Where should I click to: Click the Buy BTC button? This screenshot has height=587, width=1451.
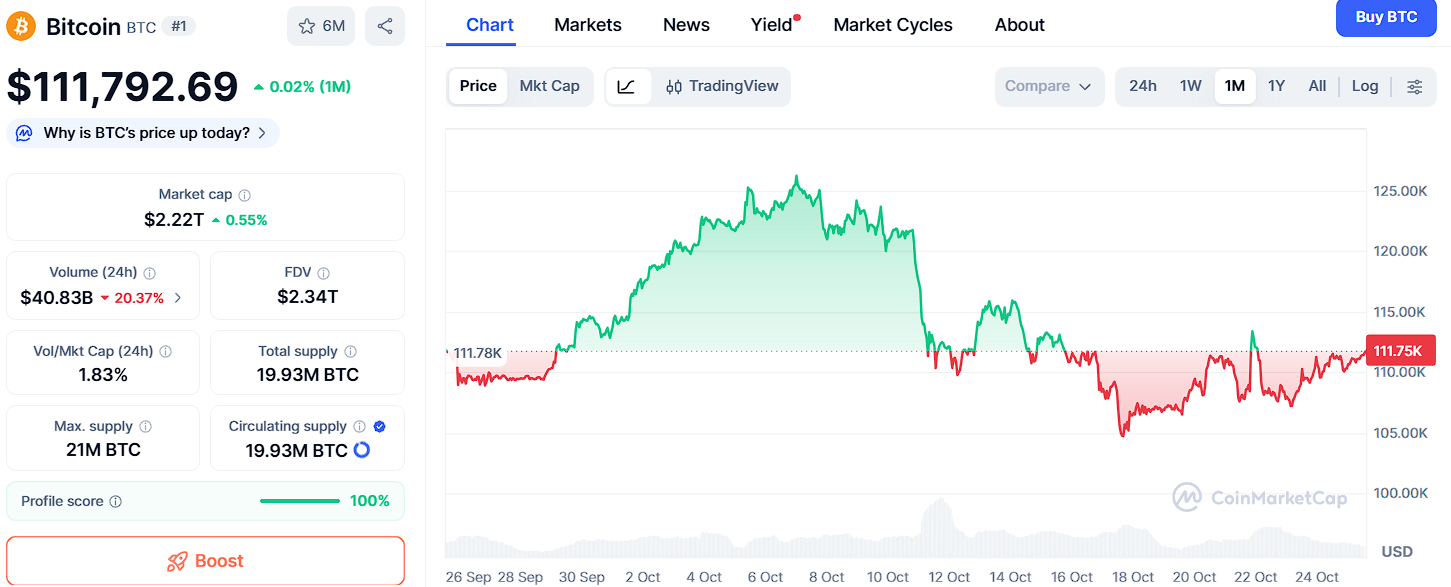coord(1385,18)
